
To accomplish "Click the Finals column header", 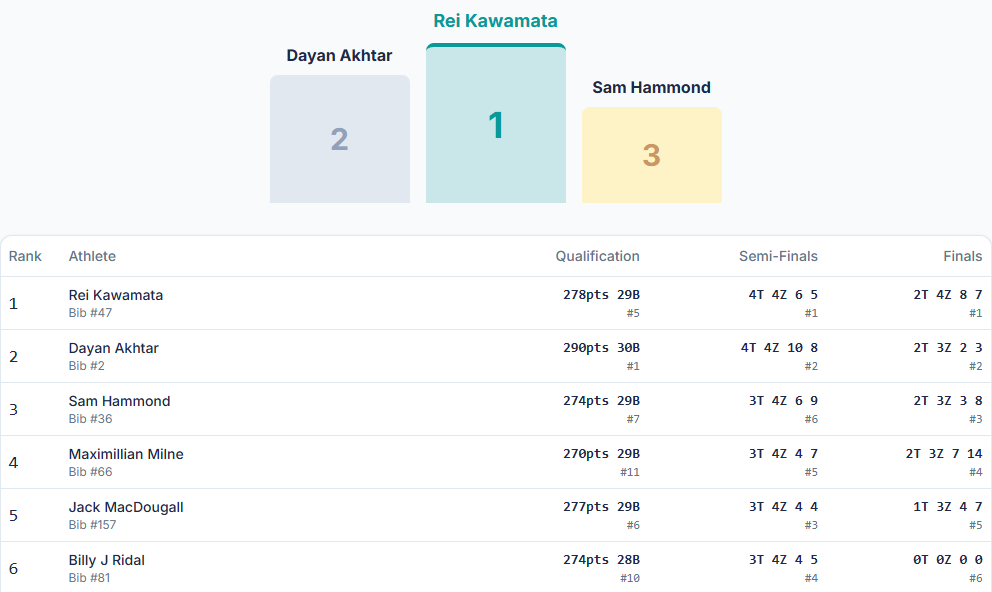I will [x=962, y=256].
